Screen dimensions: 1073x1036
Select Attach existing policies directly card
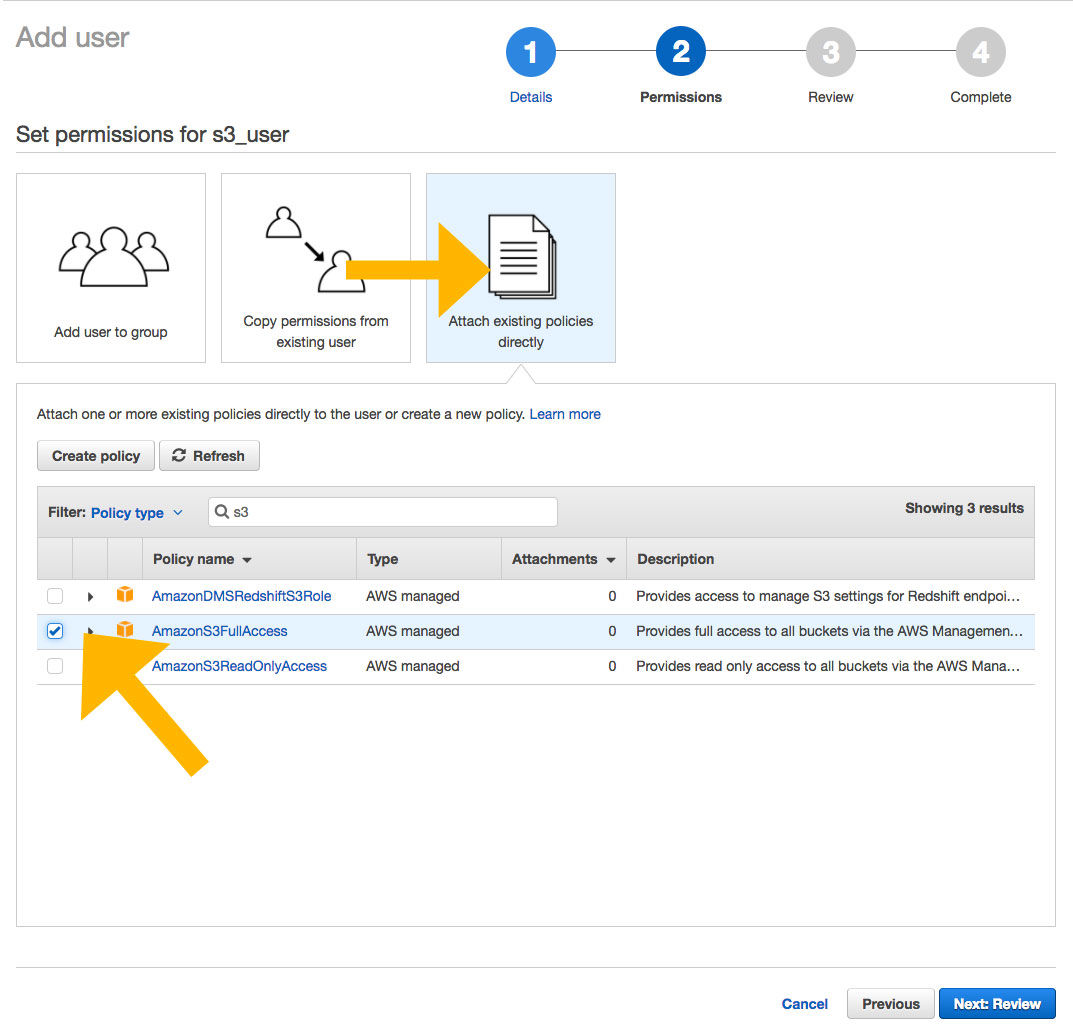(x=521, y=268)
